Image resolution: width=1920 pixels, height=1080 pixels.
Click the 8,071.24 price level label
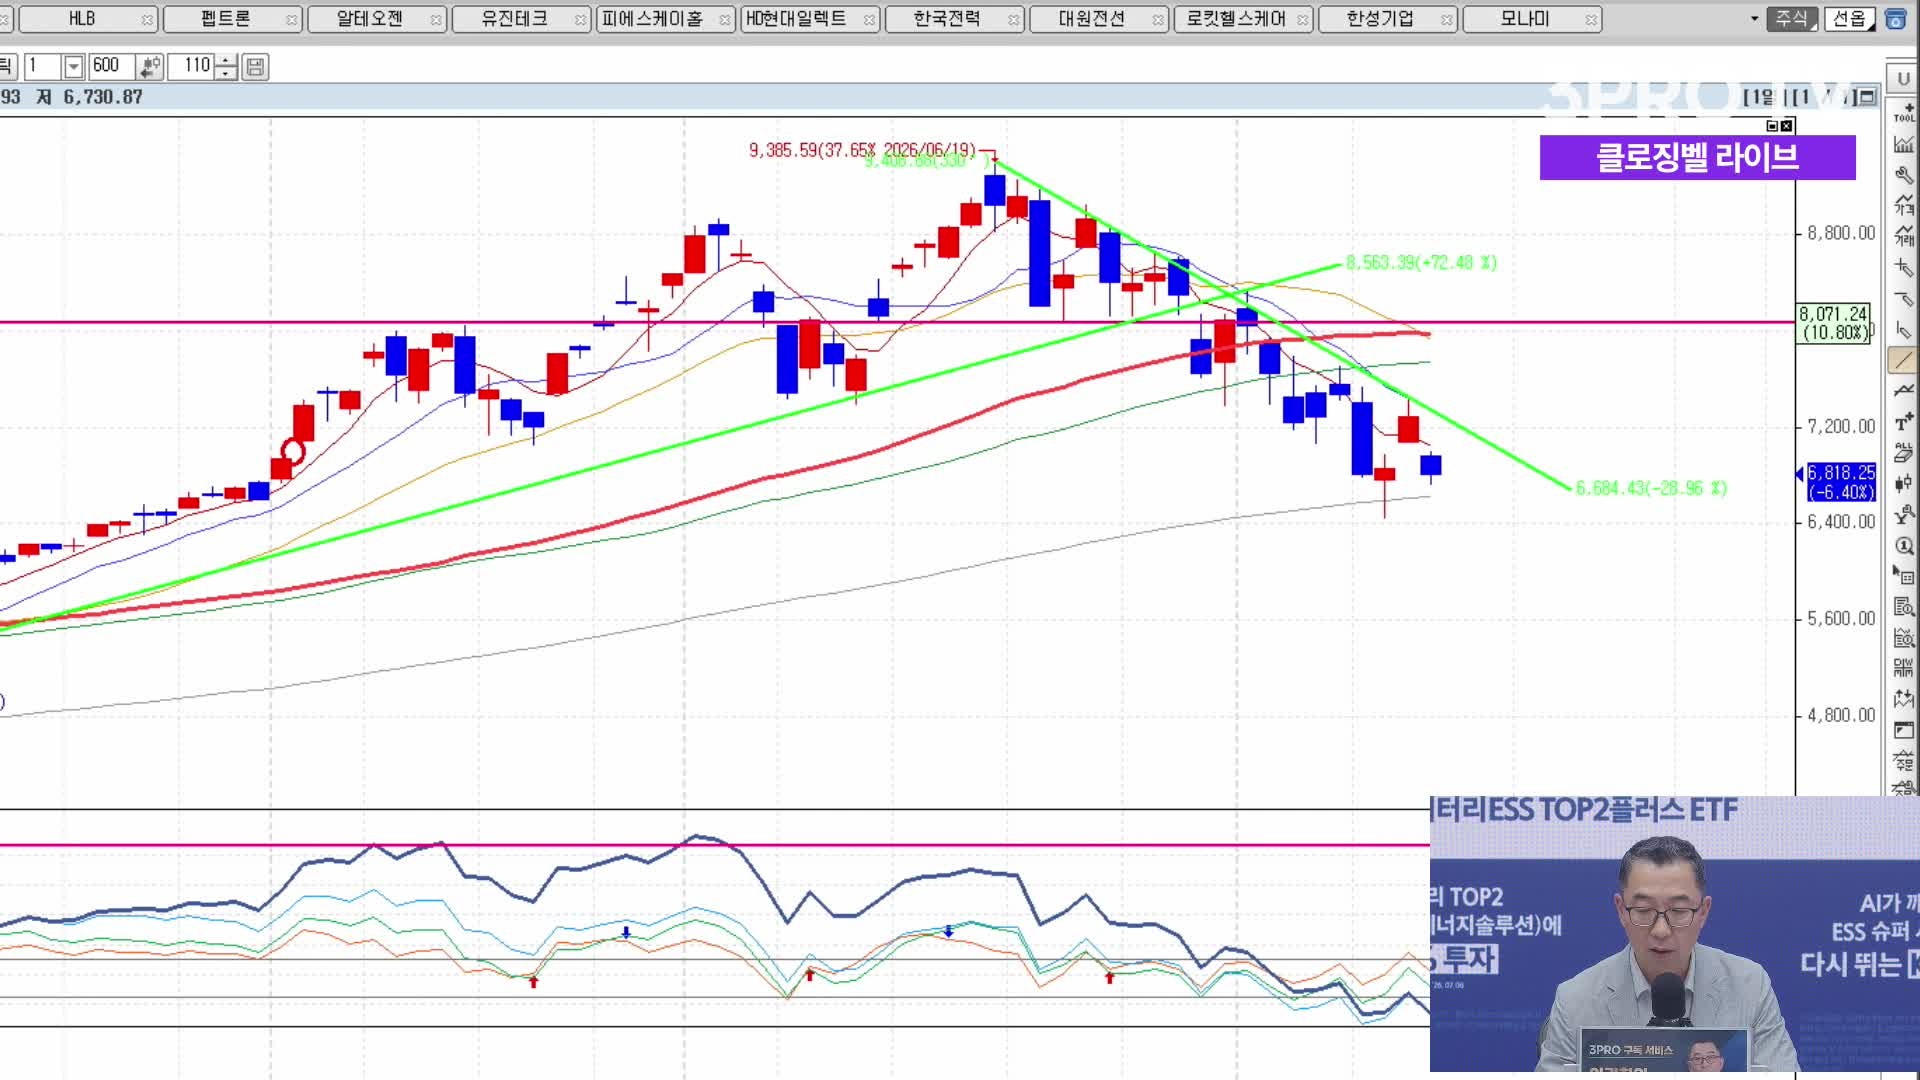[x=1833, y=323]
